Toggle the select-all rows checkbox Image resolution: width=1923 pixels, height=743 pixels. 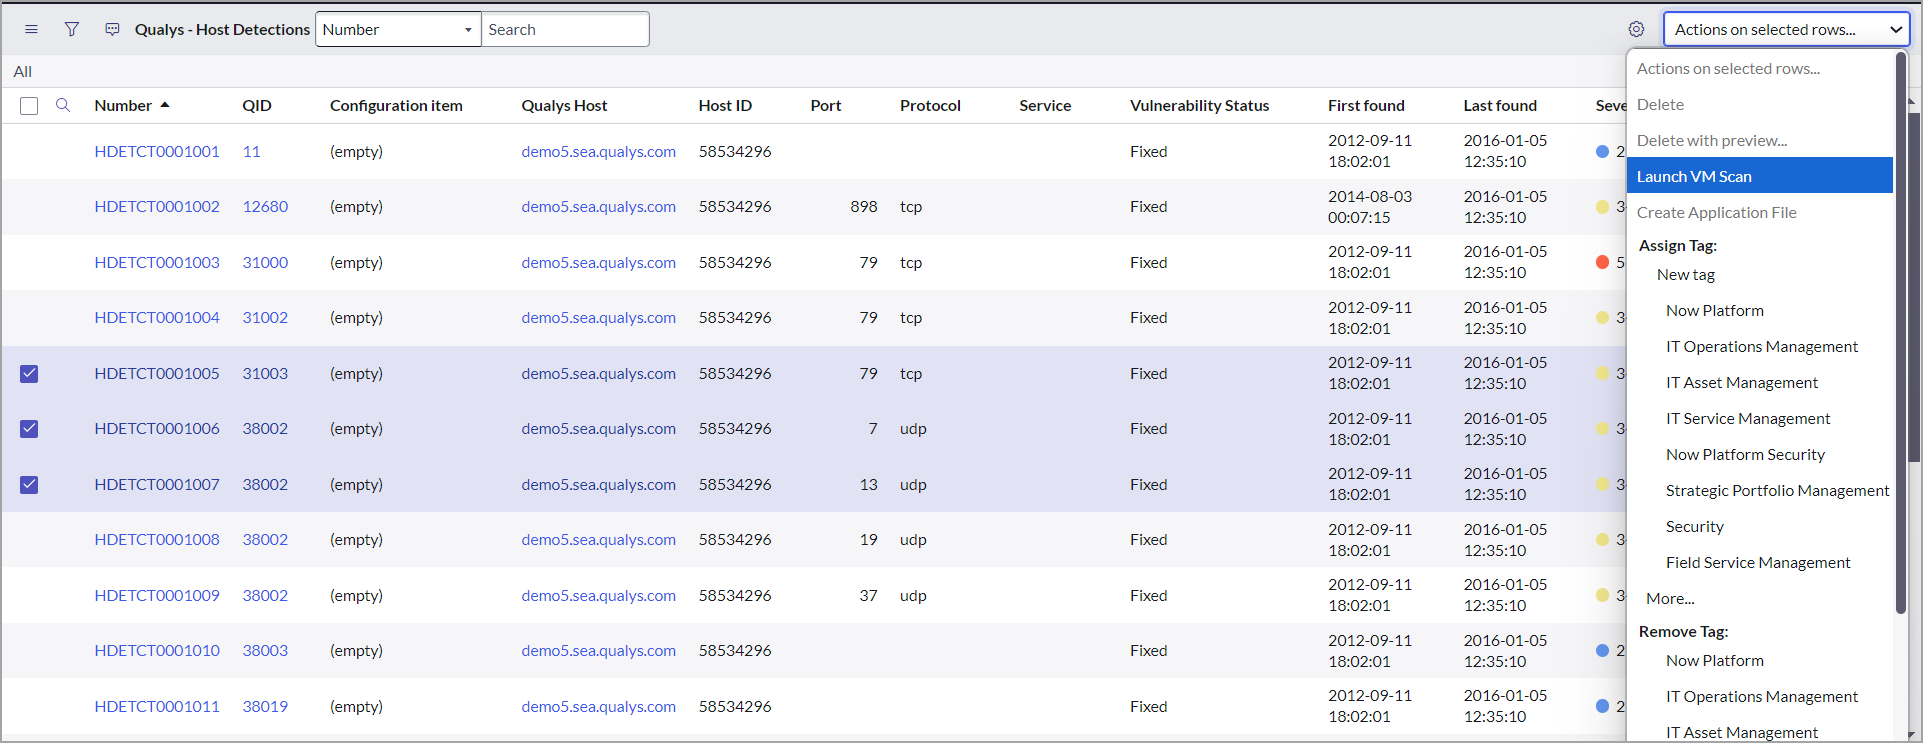click(29, 106)
